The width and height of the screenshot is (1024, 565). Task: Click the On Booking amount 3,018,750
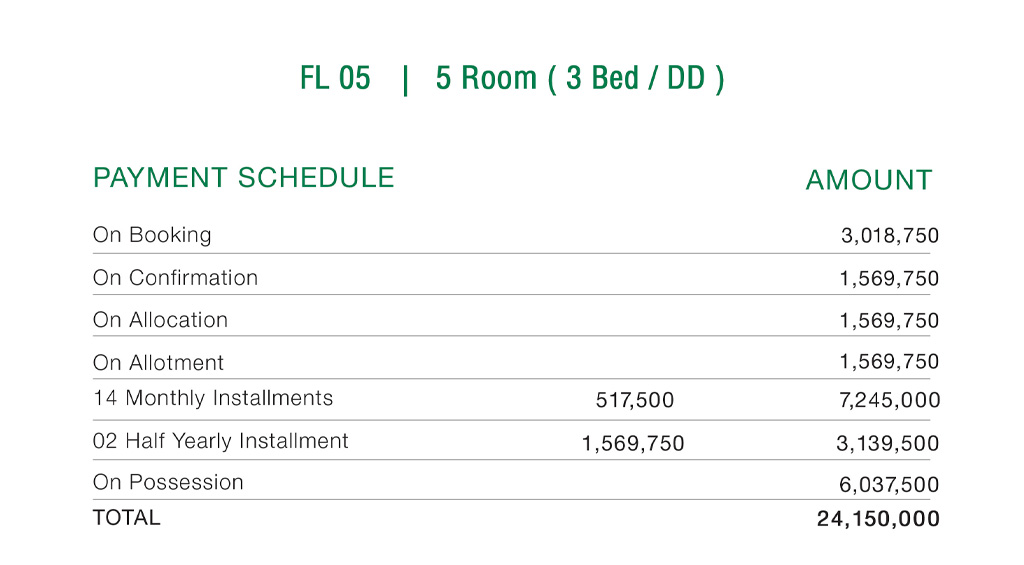tap(889, 237)
